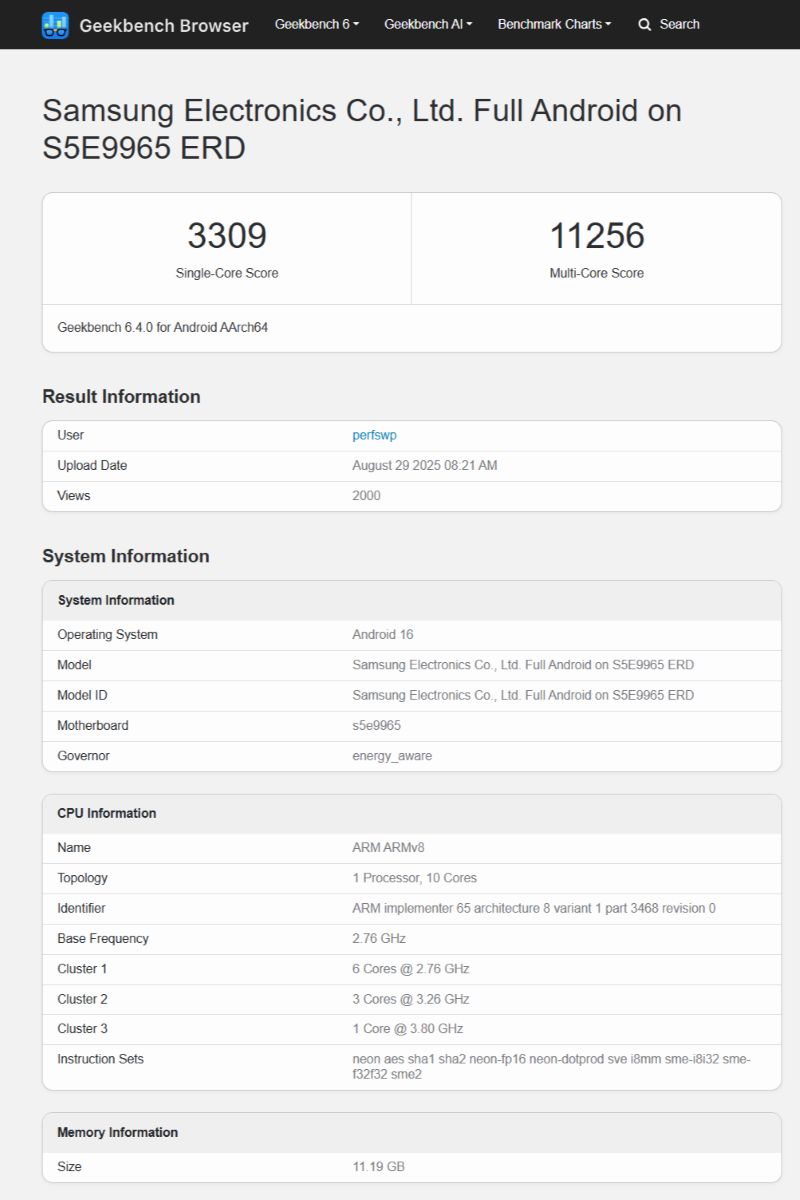Select the 11256 multi-core score

click(597, 236)
